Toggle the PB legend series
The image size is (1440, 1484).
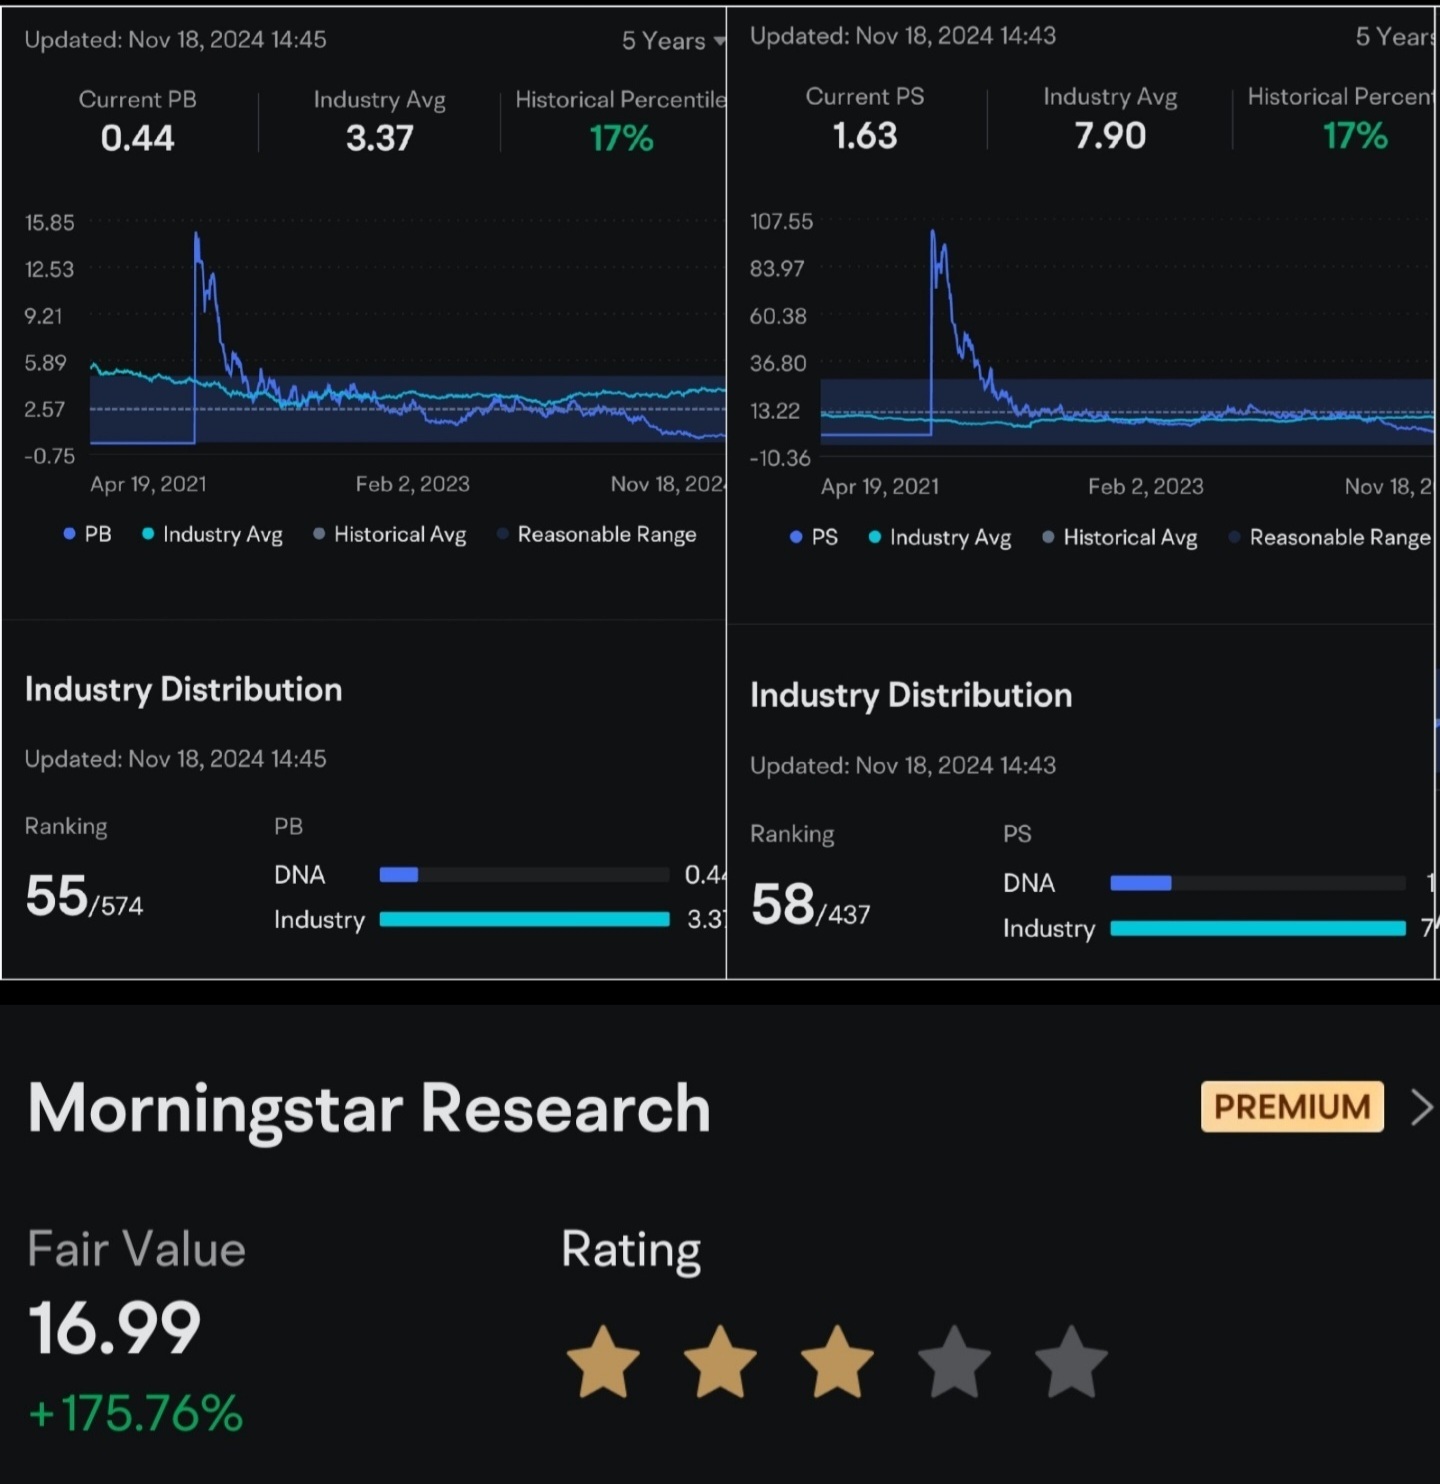click(87, 534)
